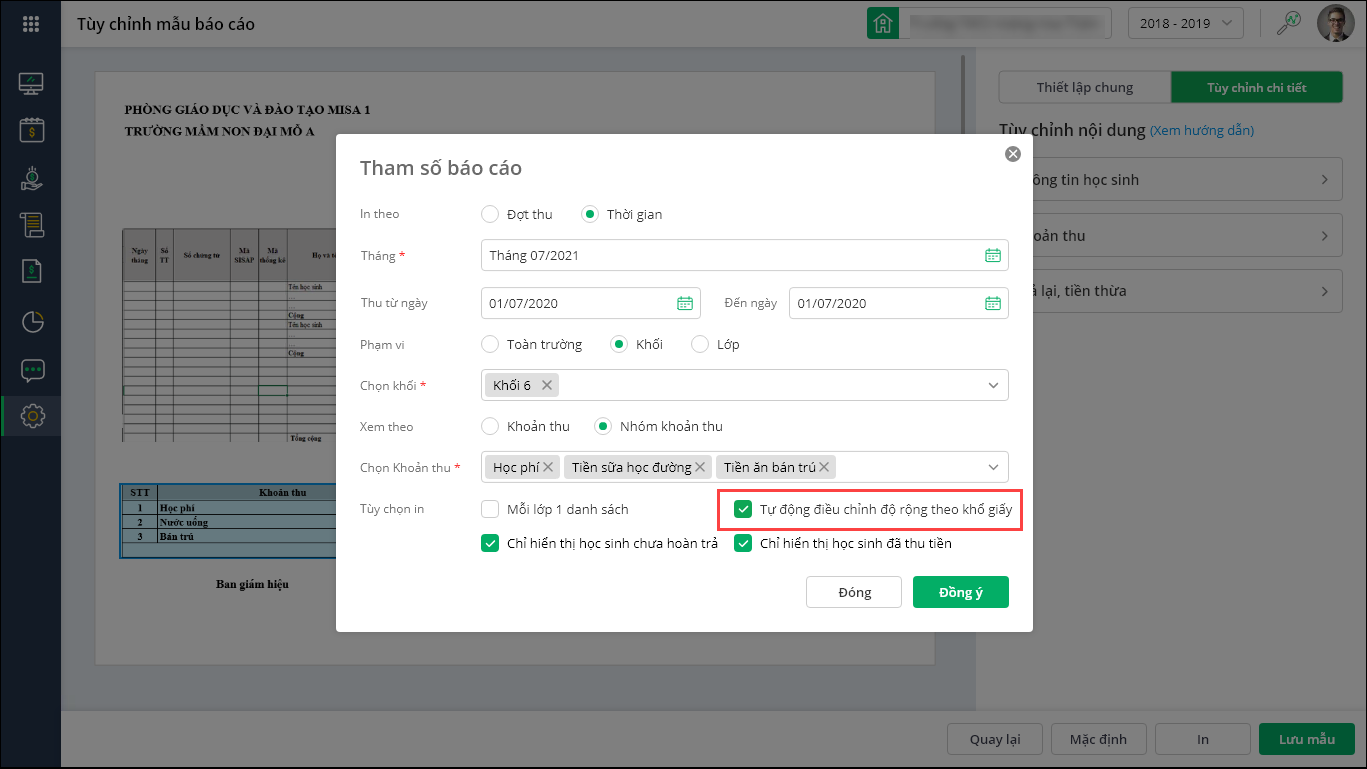Close the Tham số báo cáo dialog

point(1012,154)
